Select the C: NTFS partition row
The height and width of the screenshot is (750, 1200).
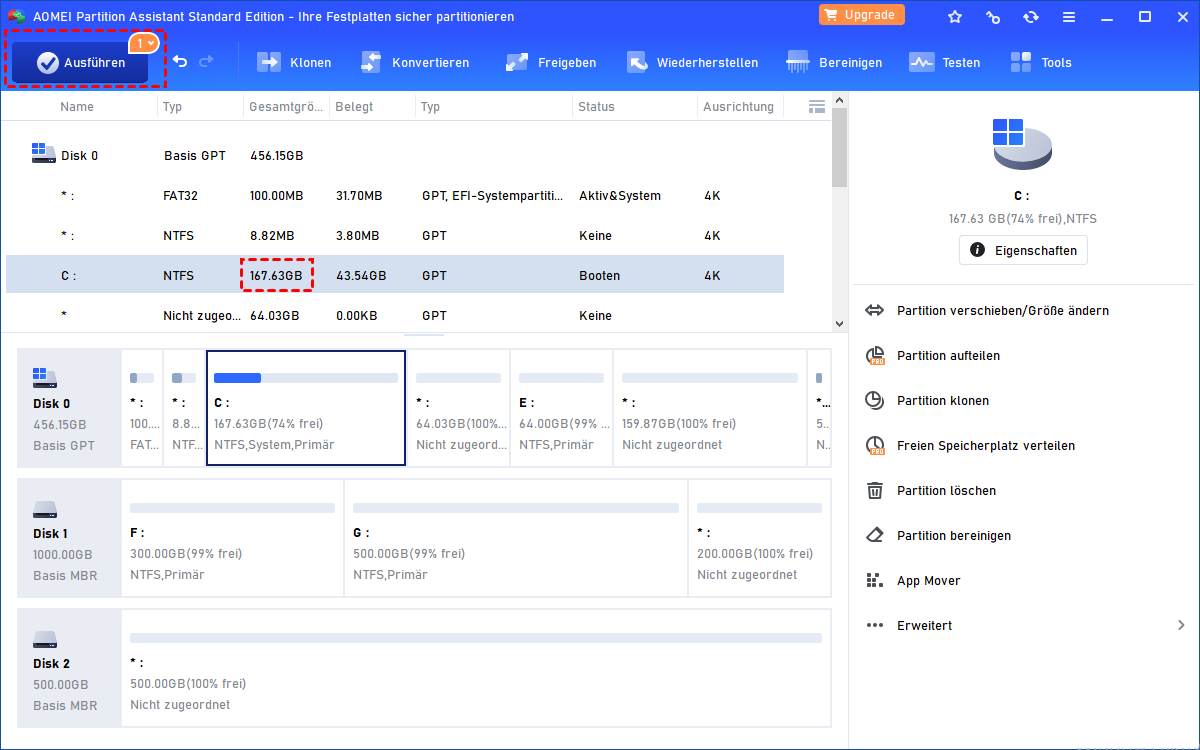395,275
